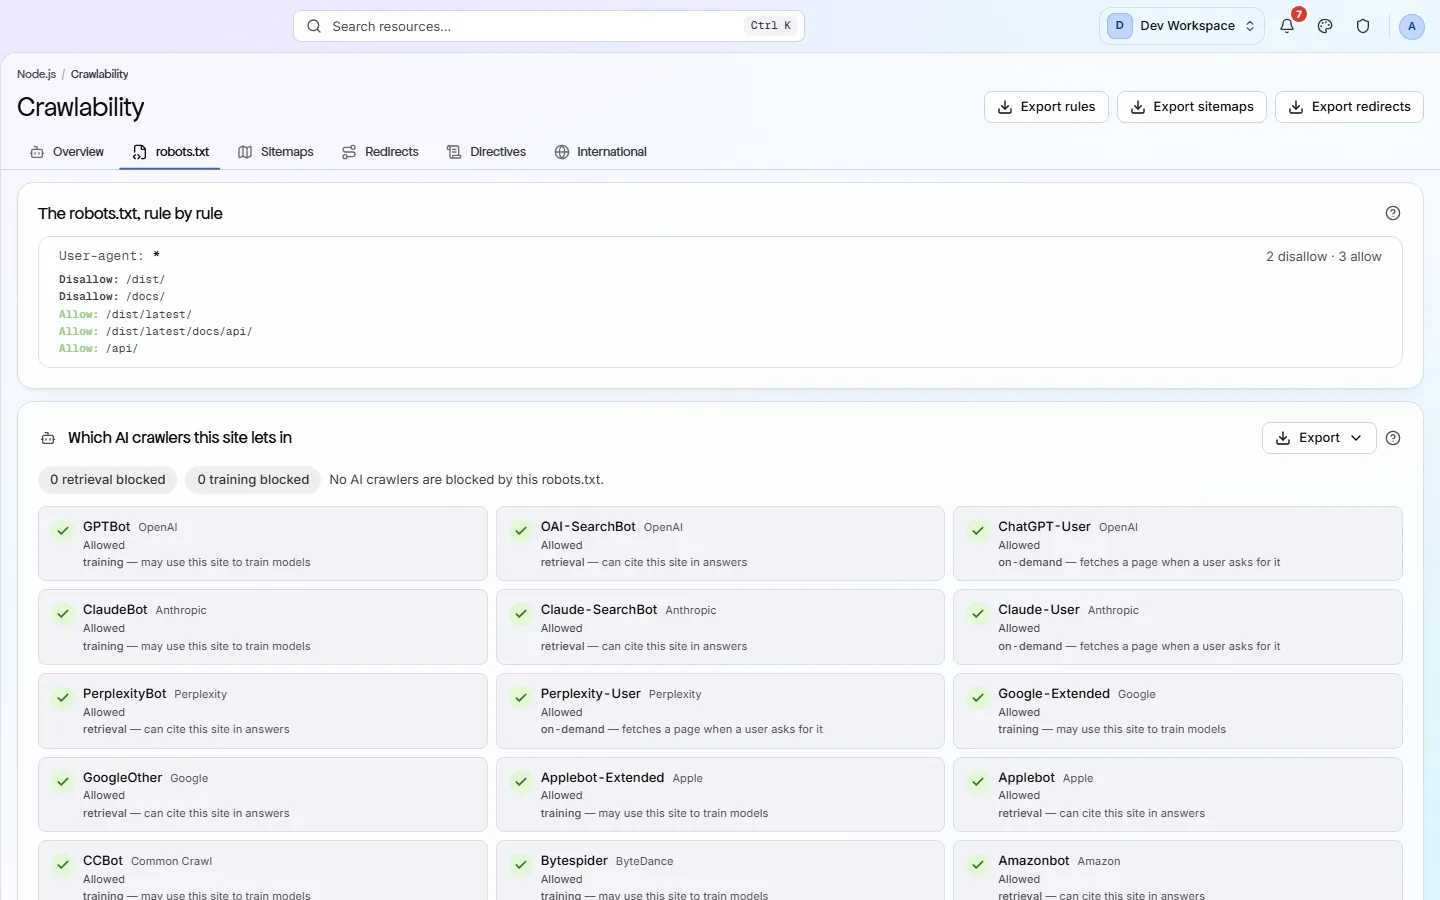This screenshot has height=900, width=1440.
Task: Open the theme palette icon
Action: point(1325,26)
